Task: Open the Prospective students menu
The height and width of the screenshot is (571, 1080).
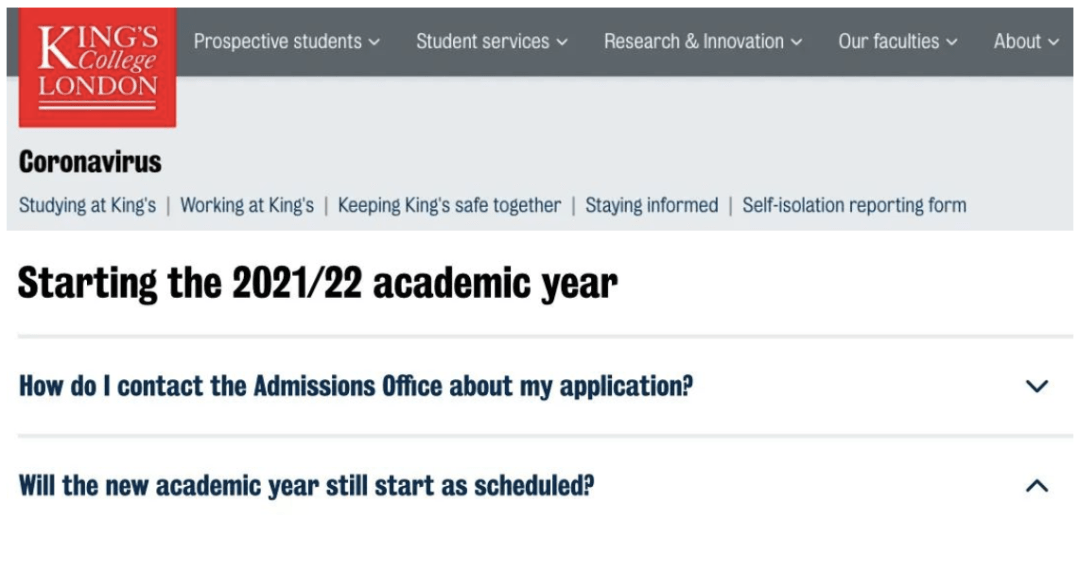Action: tap(287, 41)
